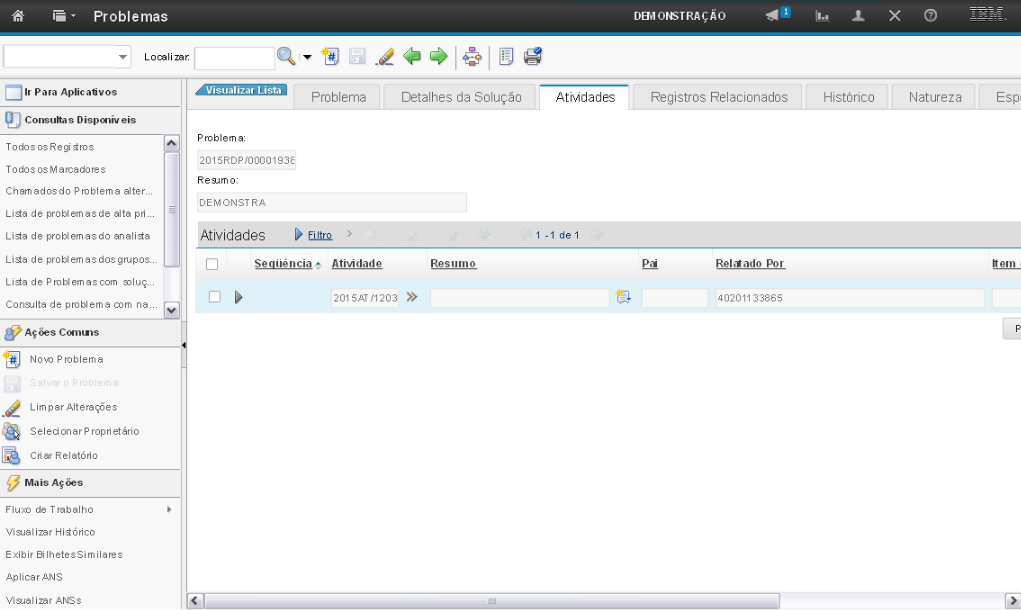Click the Filtro link in Atividades table
Viewport: 1021px width, 610px height.
point(319,235)
